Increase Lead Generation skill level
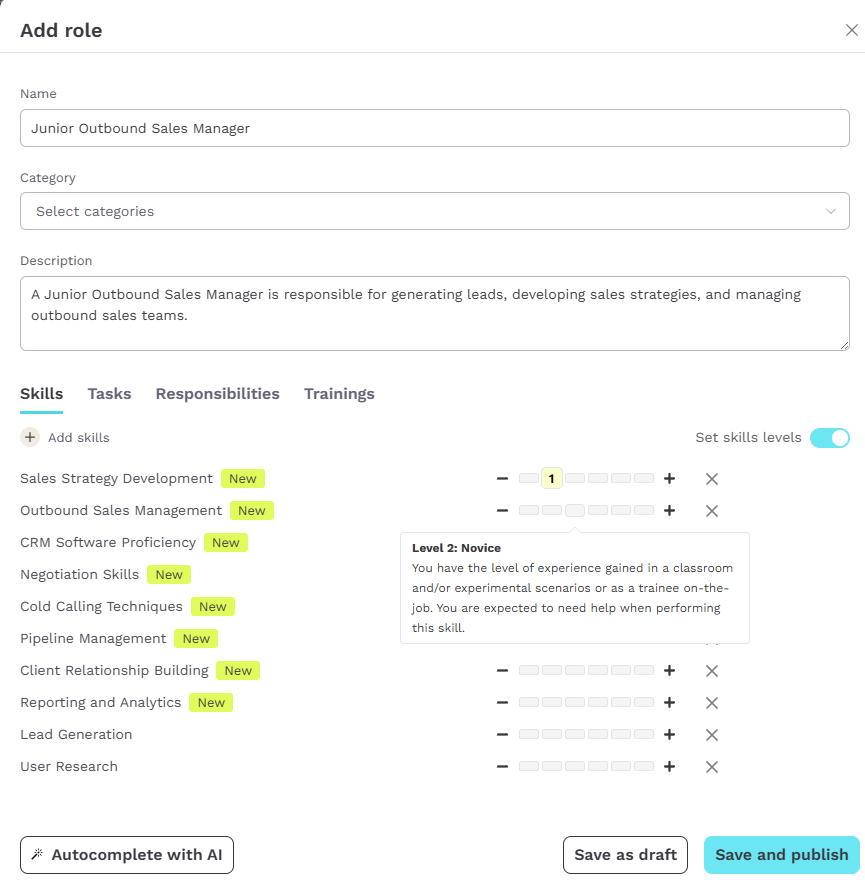This screenshot has height=880, width=865. (669, 735)
